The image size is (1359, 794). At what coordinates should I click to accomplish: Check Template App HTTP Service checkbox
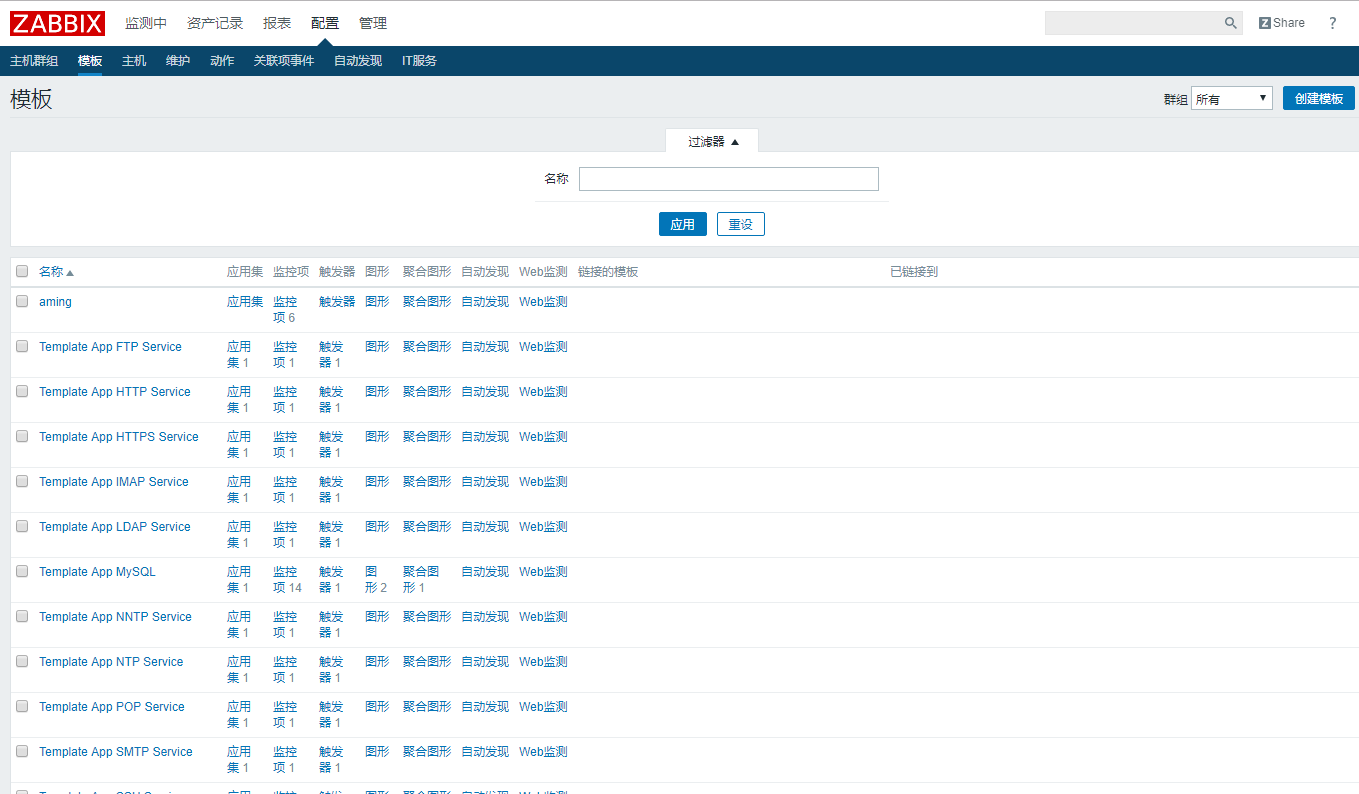point(22,391)
